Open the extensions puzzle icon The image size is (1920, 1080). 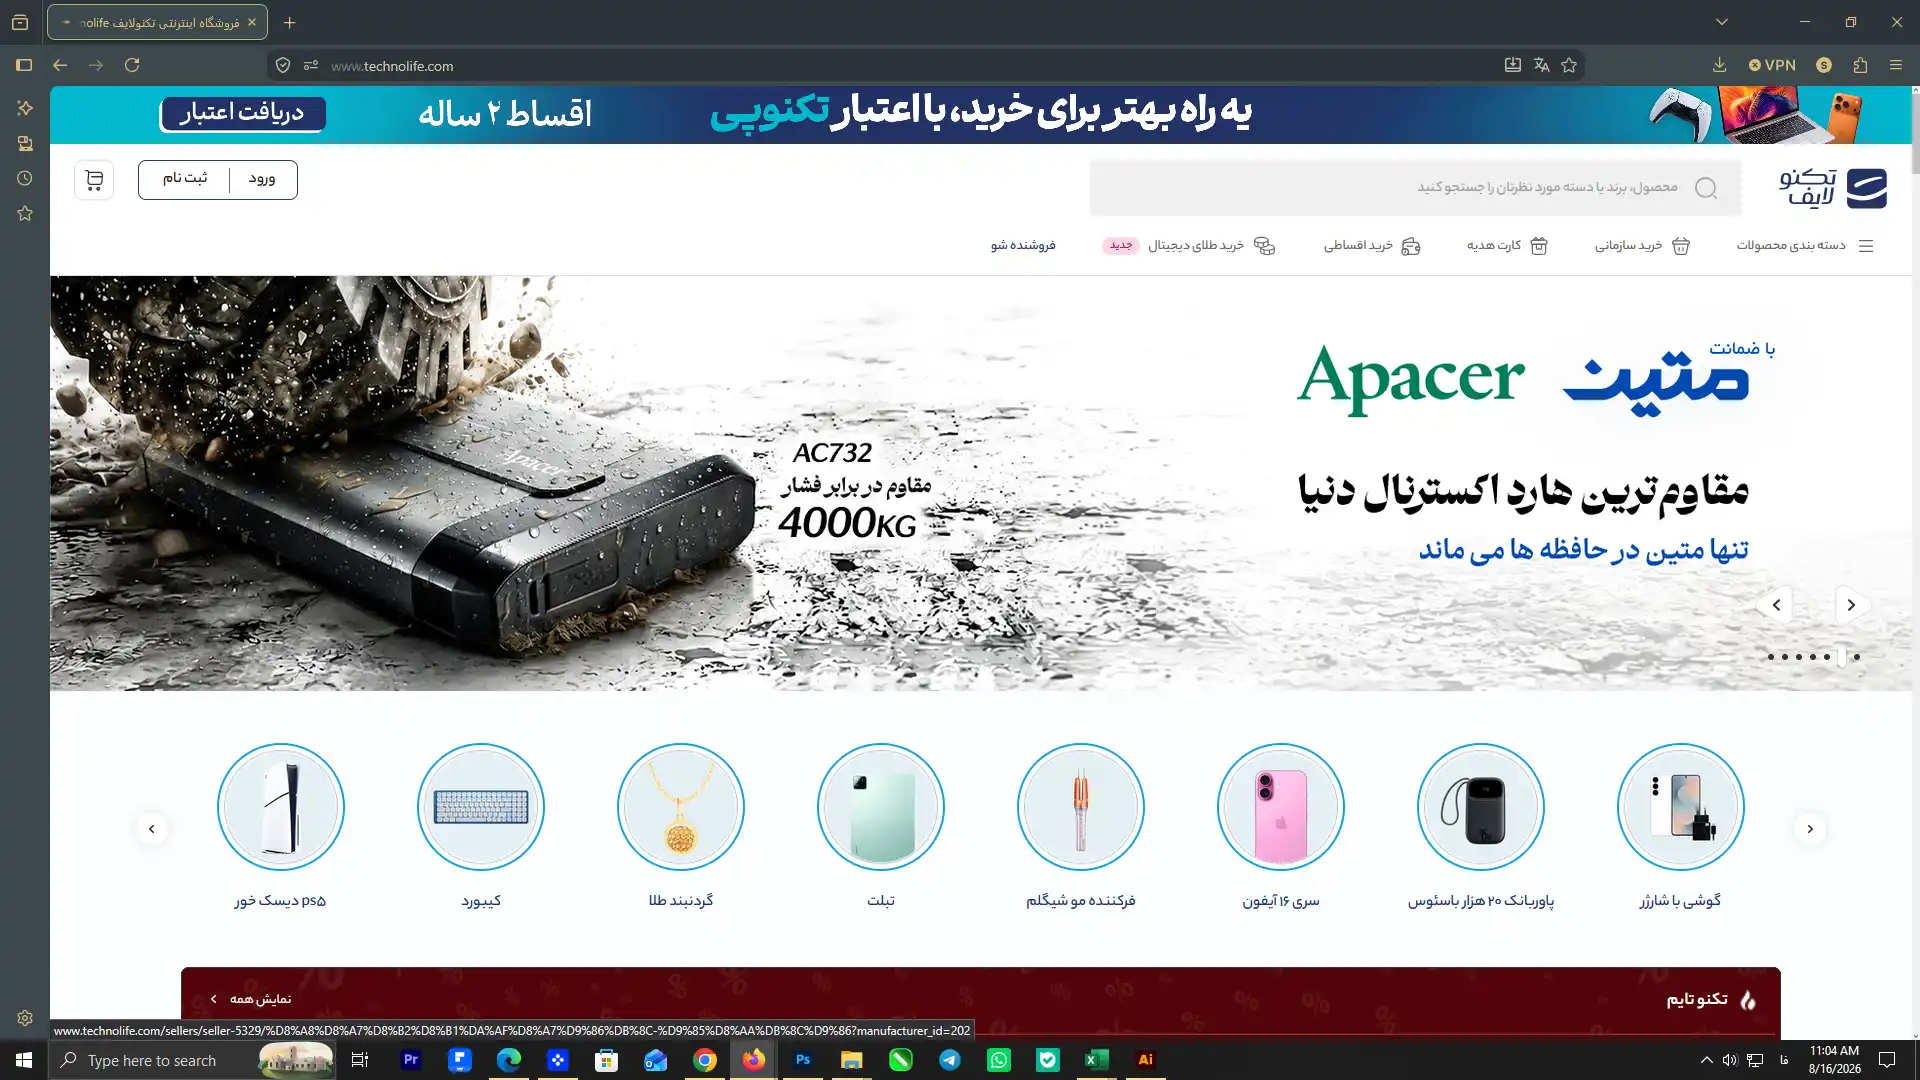(x=1860, y=65)
